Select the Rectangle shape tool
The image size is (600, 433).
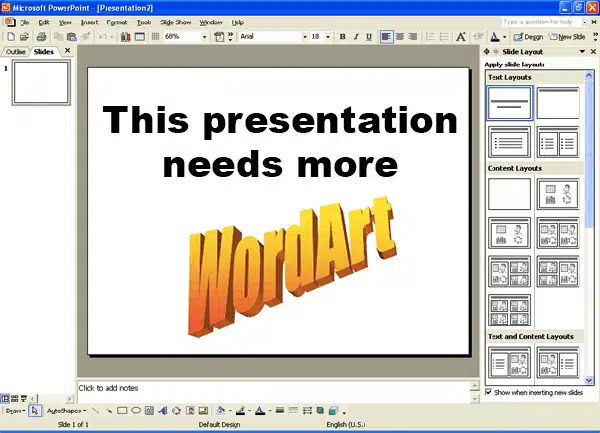pos(122,411)
